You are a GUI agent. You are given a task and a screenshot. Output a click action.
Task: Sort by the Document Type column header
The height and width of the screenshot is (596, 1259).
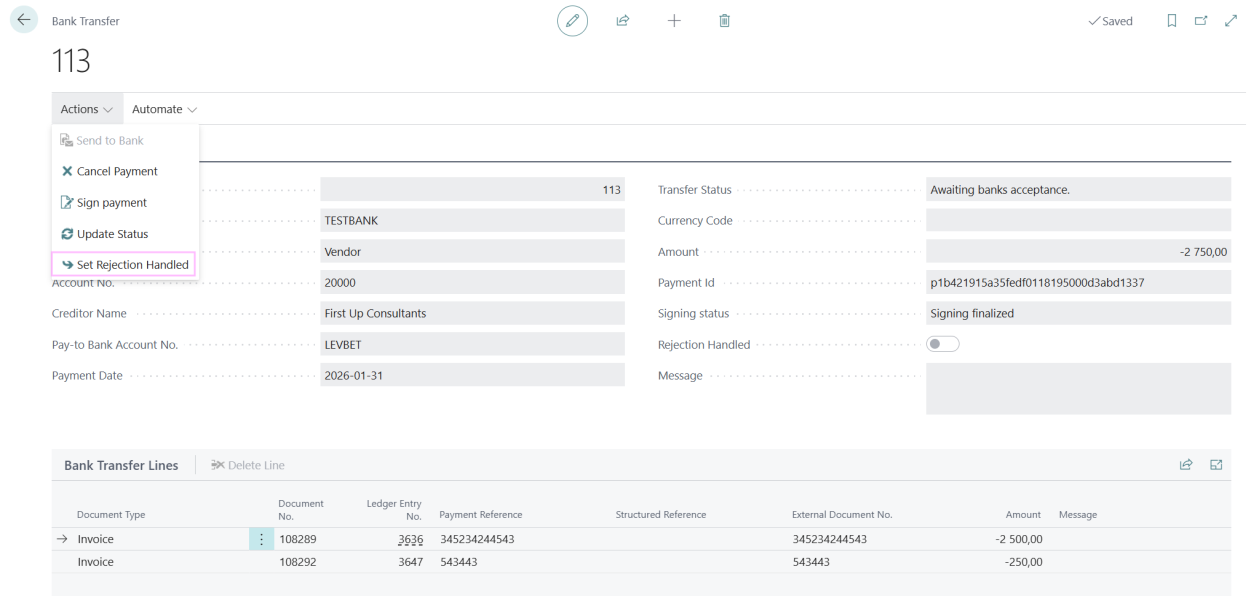tap(111, 515)
